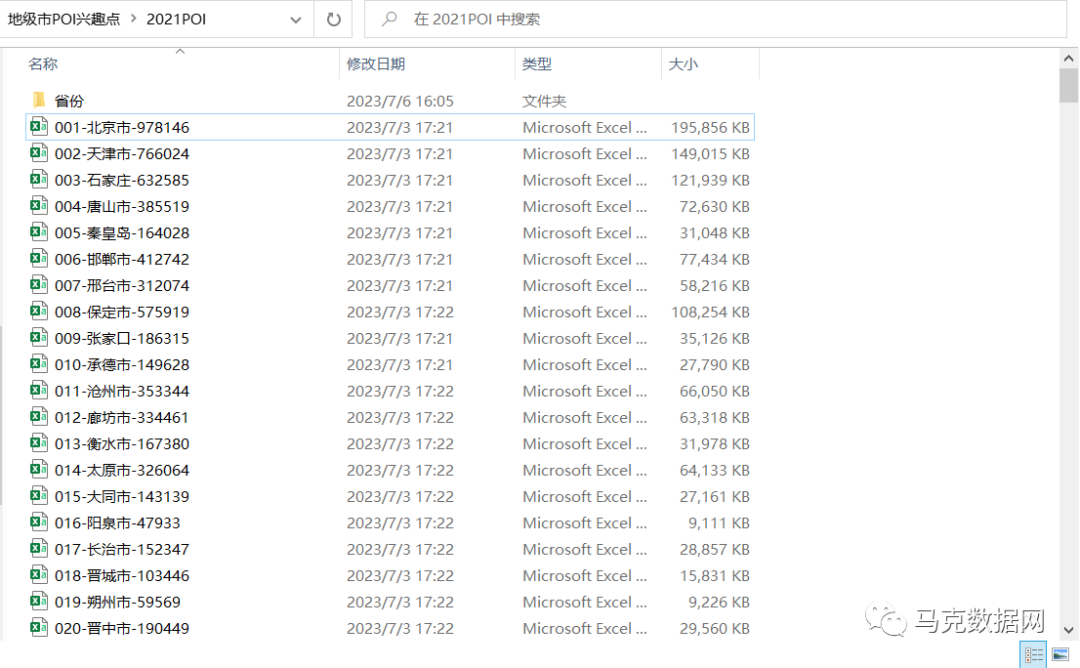Select file name 018-晋城市-103446
This screenshot has width=1080, height=668.
(x=122, y=576)
